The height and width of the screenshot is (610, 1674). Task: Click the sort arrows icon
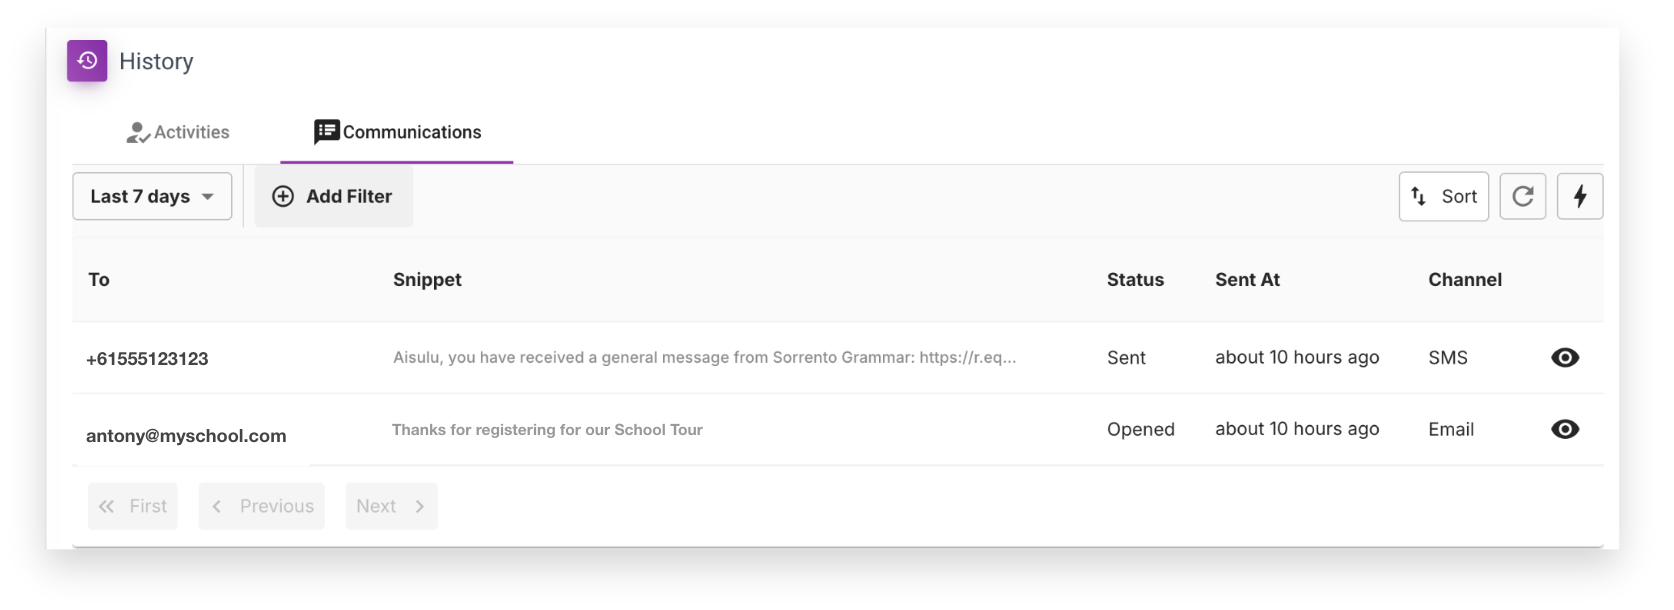[x=1418, y=196]
